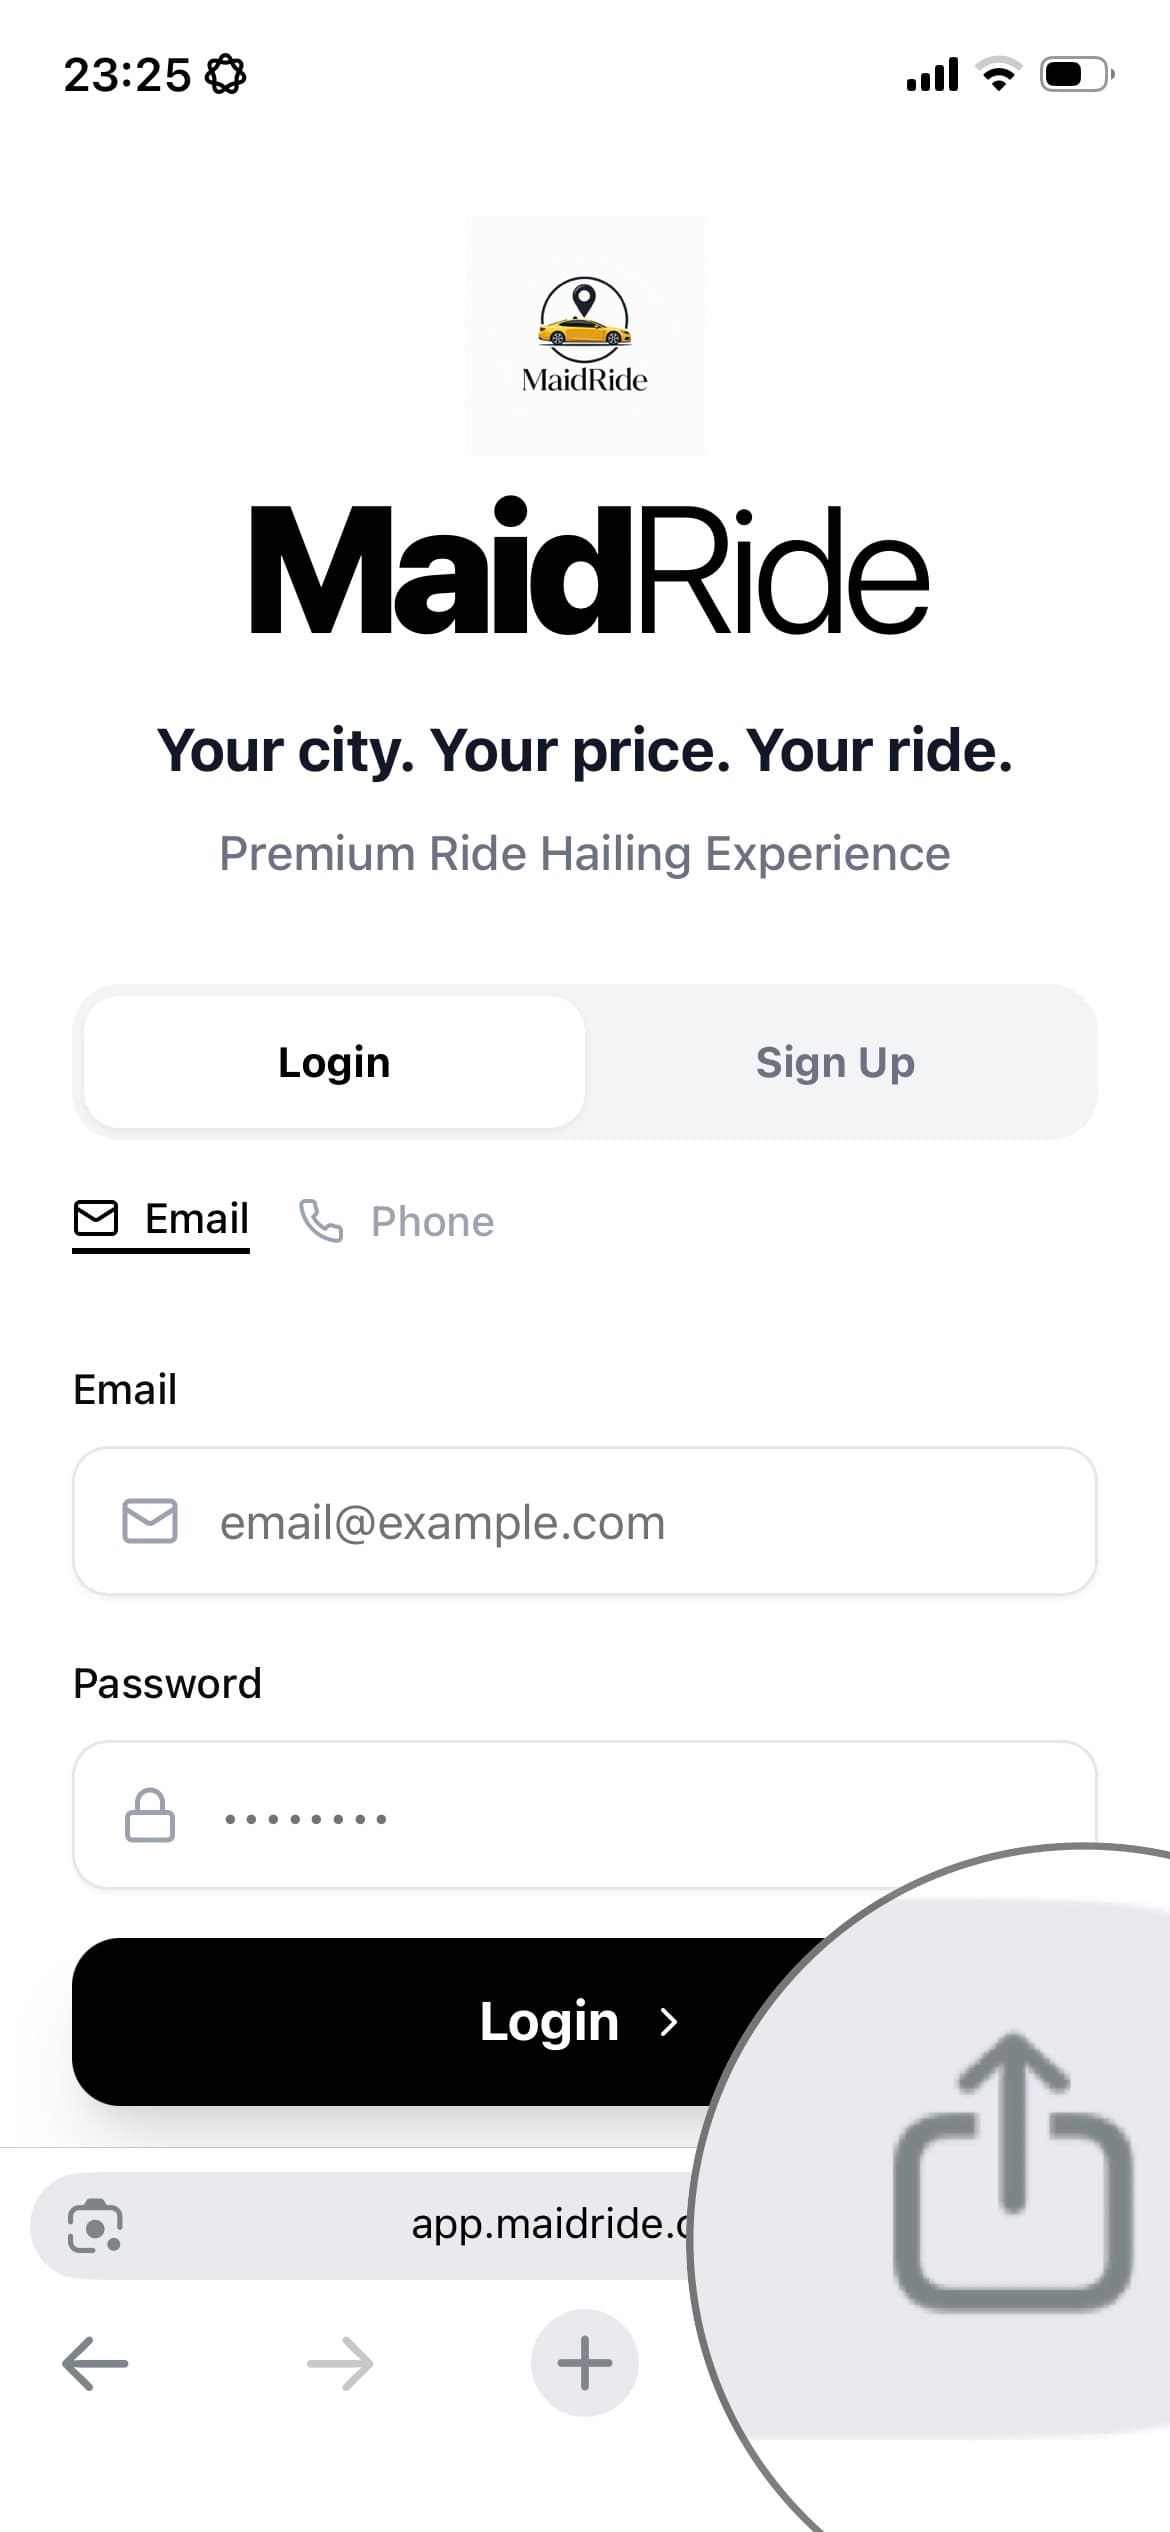Go forward with the right arrow
This screenshot has width=1170, height=2532.
(340, 2364)
